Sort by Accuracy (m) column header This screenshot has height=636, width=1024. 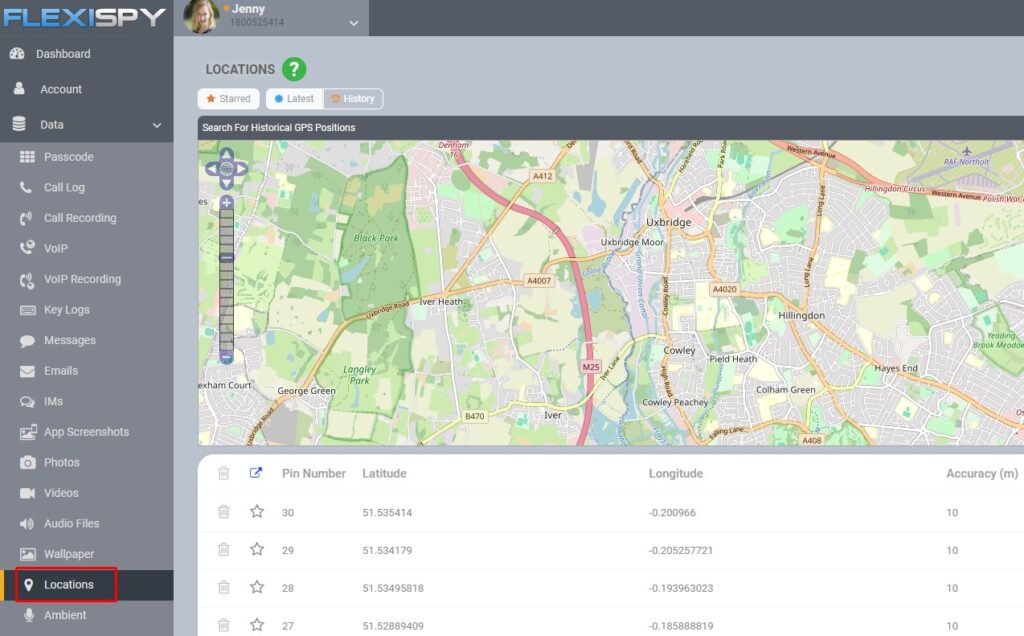pos(982,473)
